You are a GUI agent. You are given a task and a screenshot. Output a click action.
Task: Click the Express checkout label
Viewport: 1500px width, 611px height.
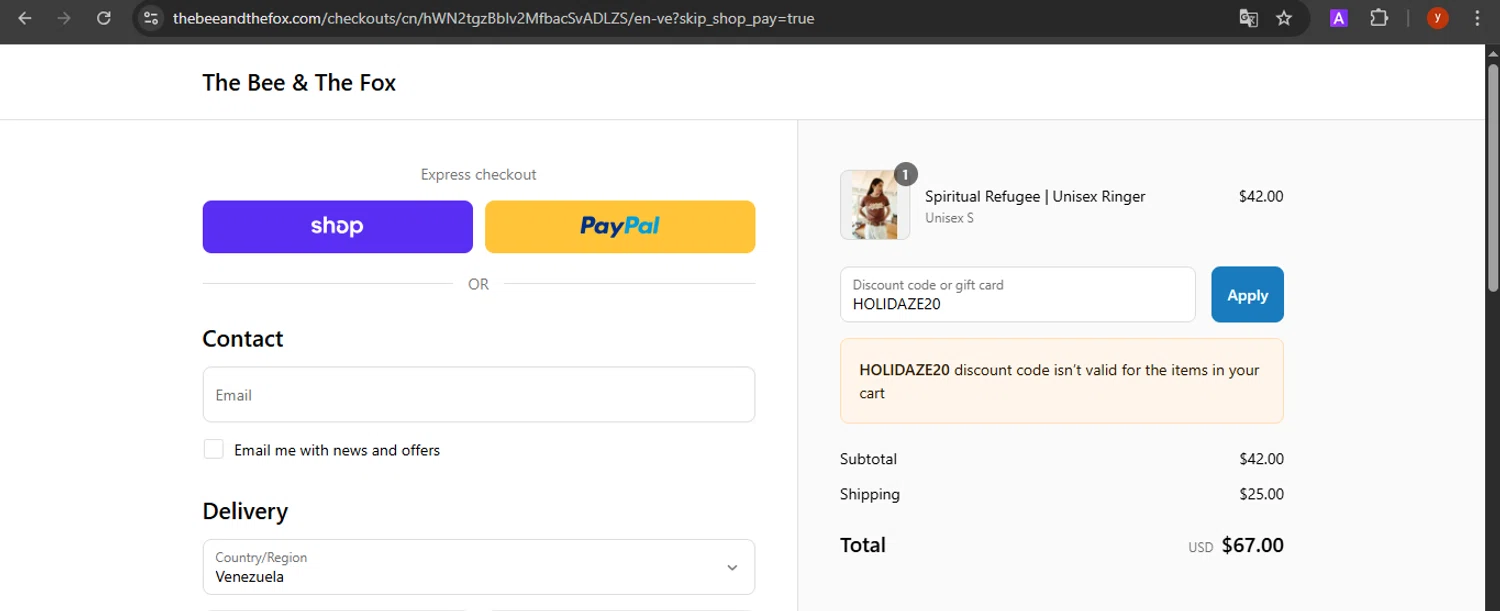(x=478, y=174)
